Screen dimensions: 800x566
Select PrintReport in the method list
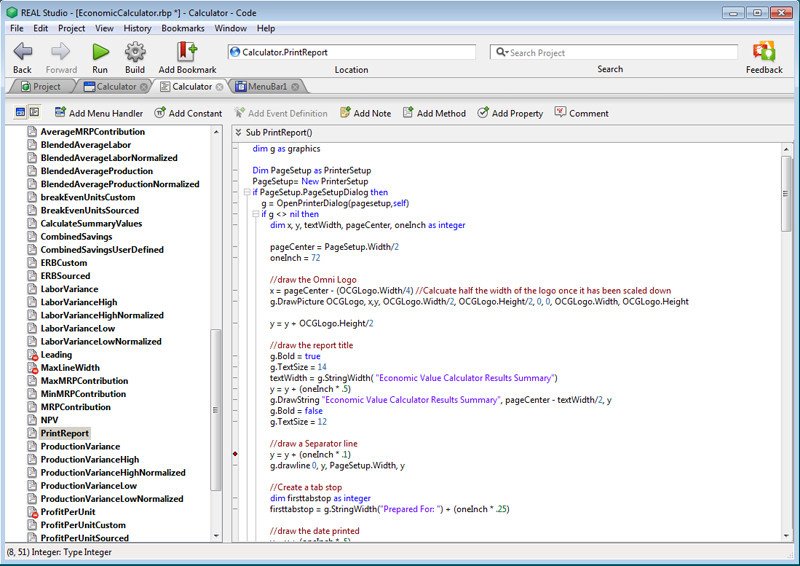(x=65, y=433)
